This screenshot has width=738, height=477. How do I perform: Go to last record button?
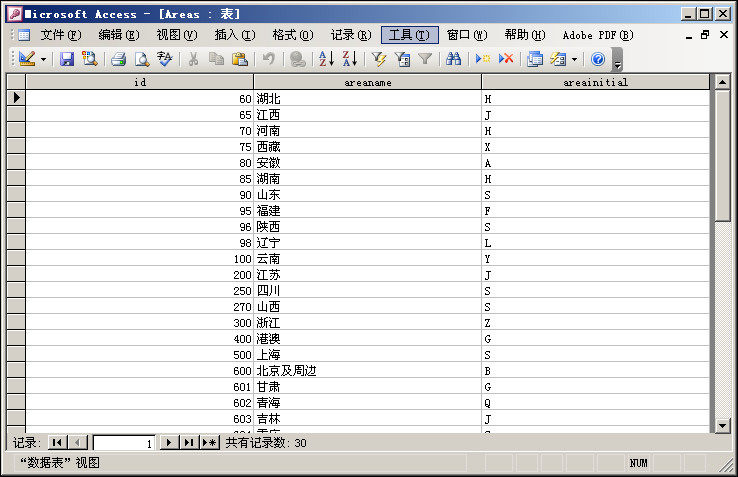pyautogui.click(x=189, y=443)
